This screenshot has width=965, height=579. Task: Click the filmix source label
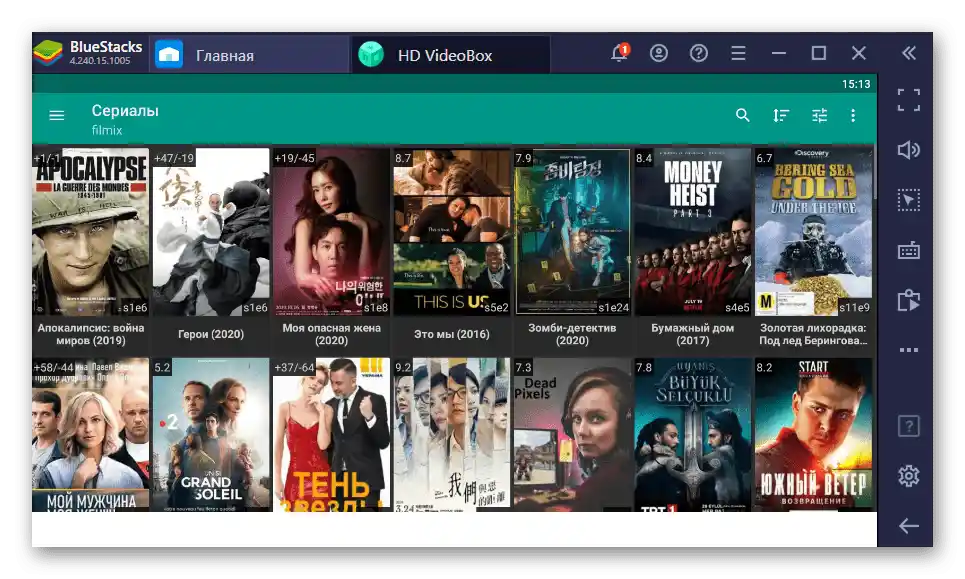(107, 130)
